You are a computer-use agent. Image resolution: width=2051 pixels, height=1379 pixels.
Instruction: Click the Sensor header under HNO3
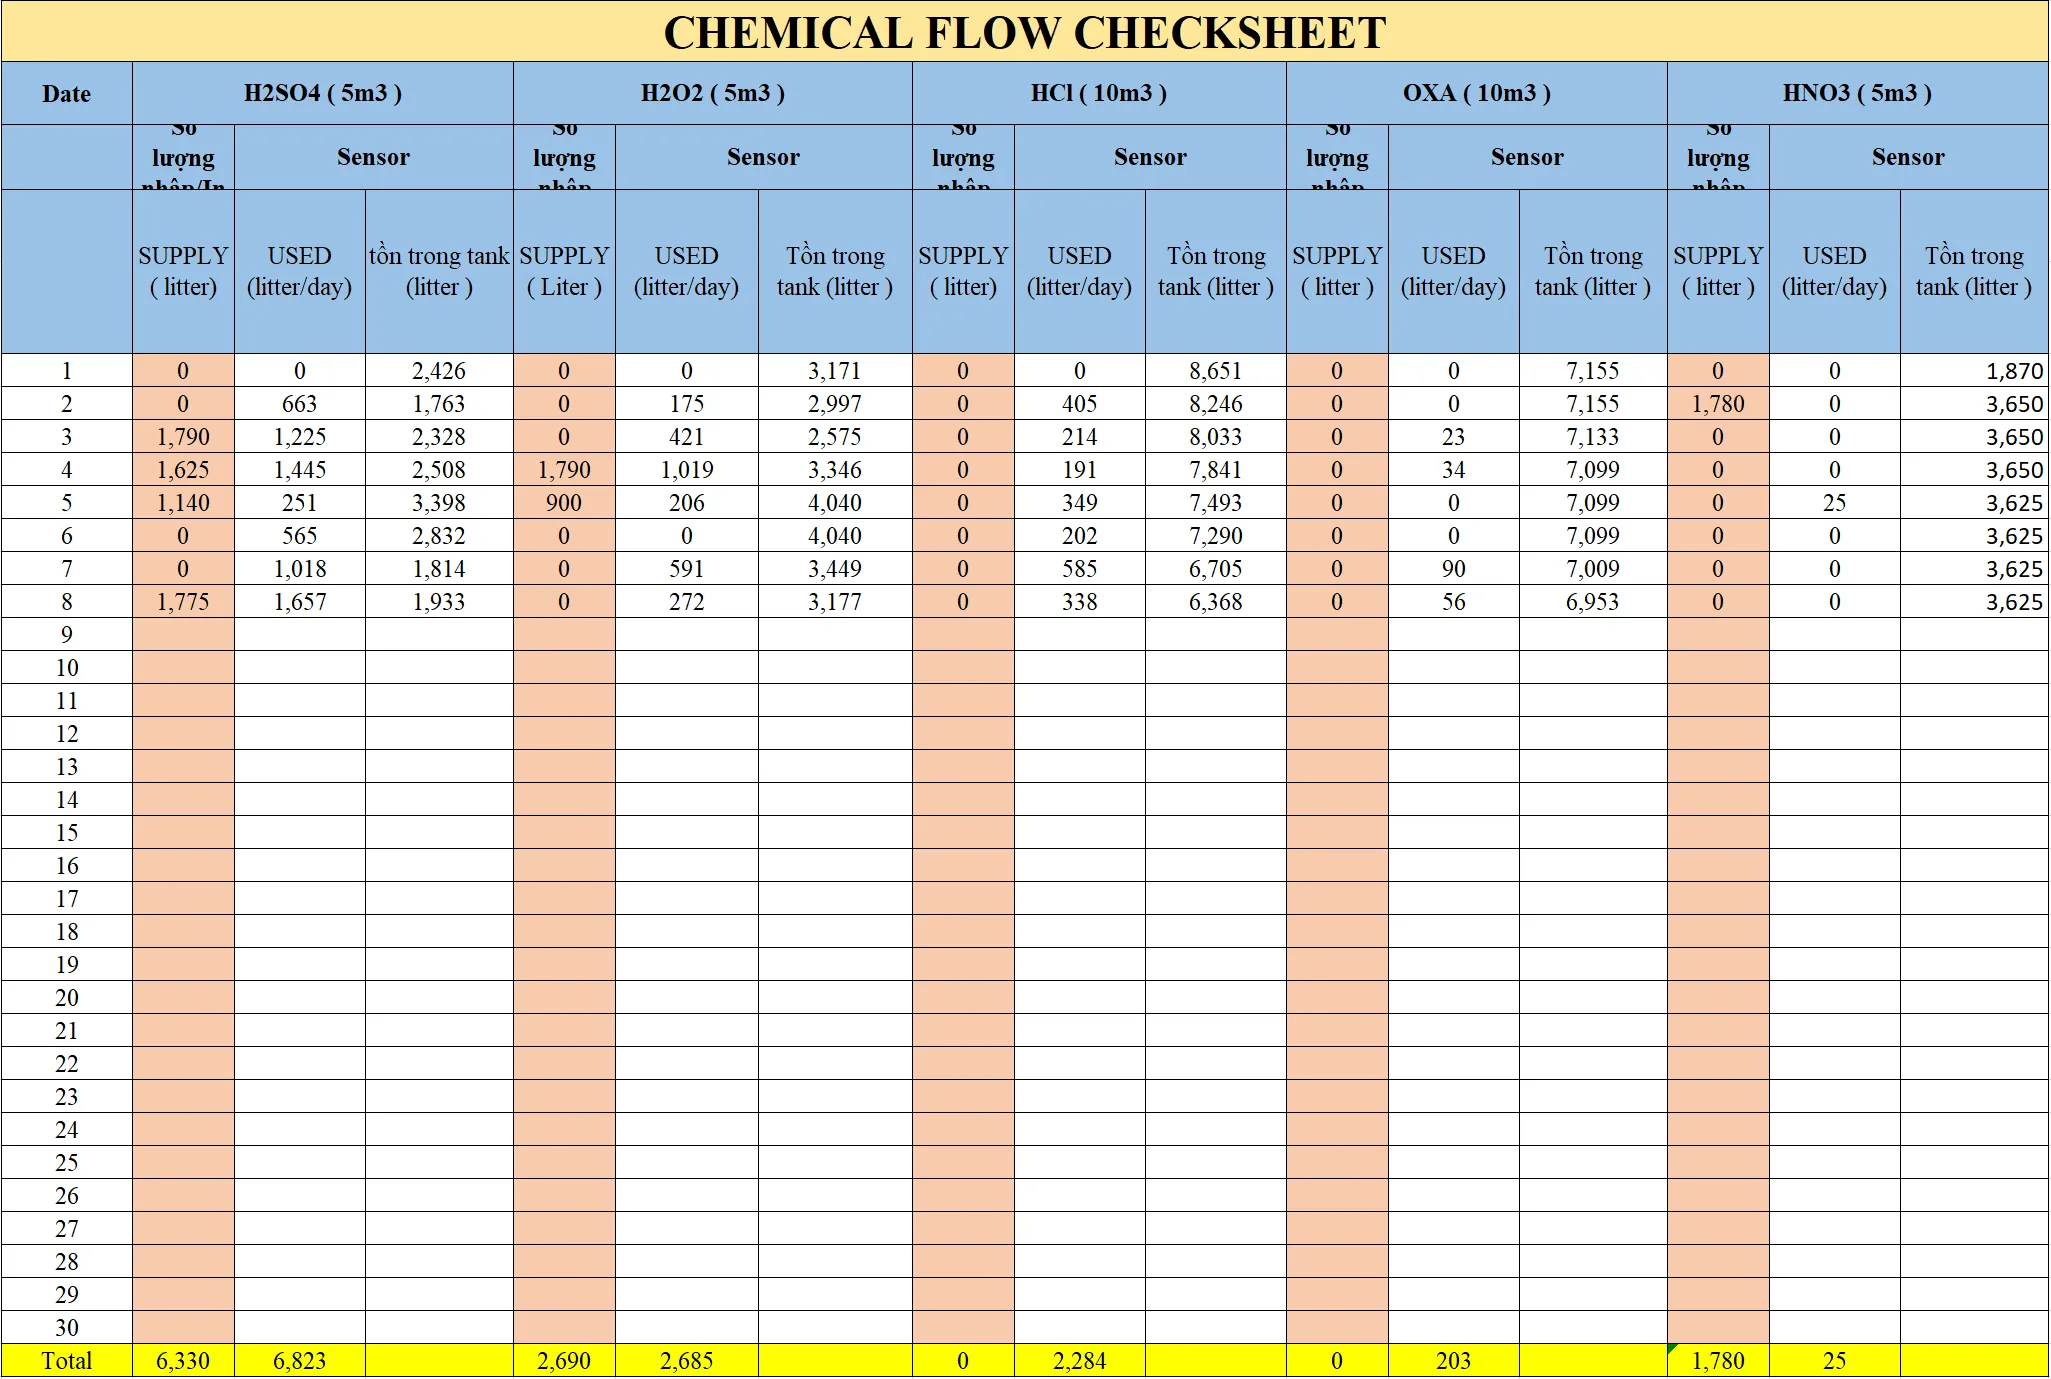(x=1909, y=157)
